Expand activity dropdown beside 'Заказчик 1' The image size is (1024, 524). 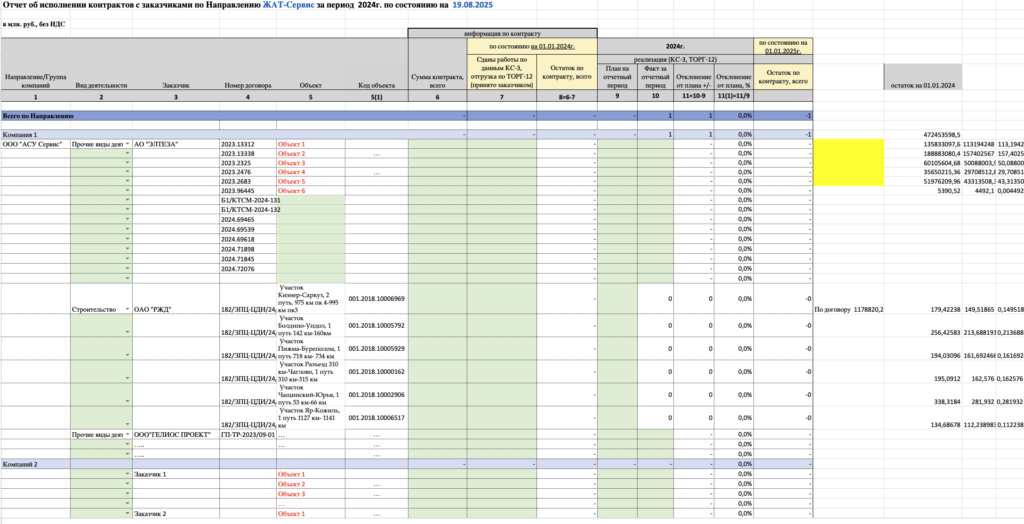[x=127, y=474]
